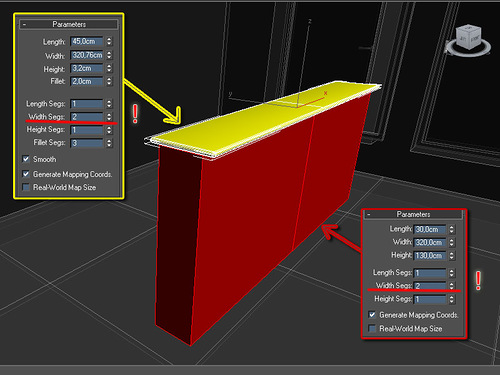Click spinner beside Fillet Segs
The image size is (500, 375).
109,143
